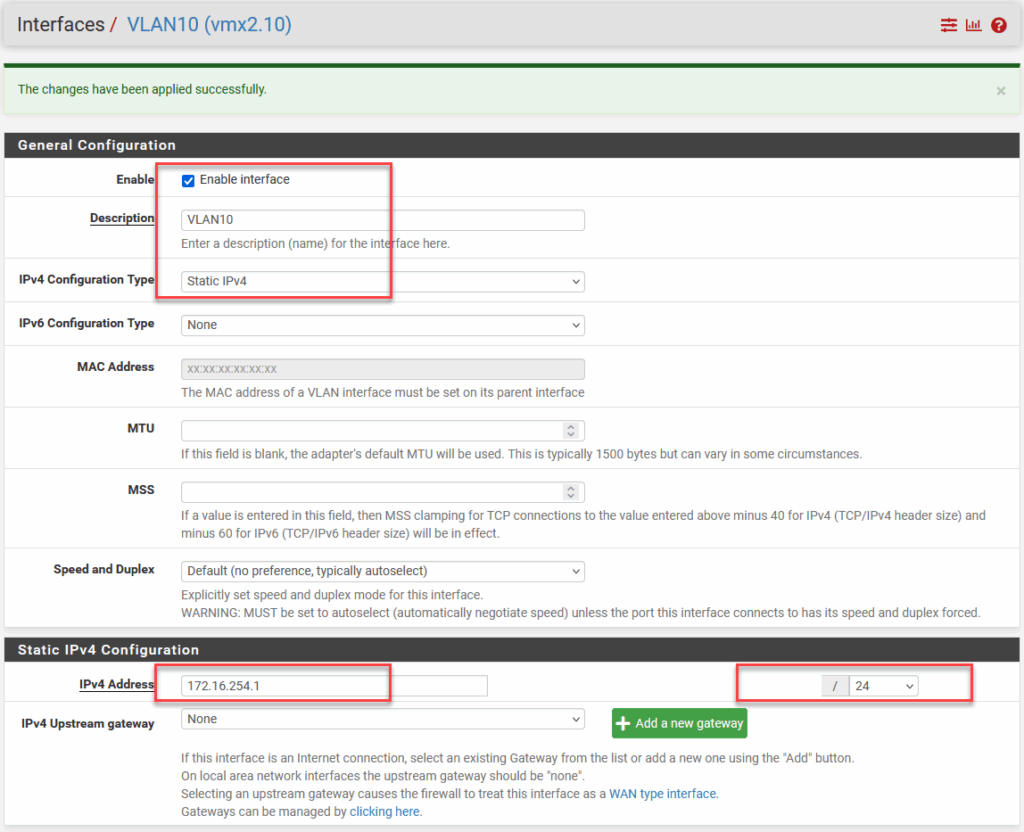Screen dimensions: 1024x832
Task: Open the IPv4 Configuration Type dropdown
Action: coord(382,282)
